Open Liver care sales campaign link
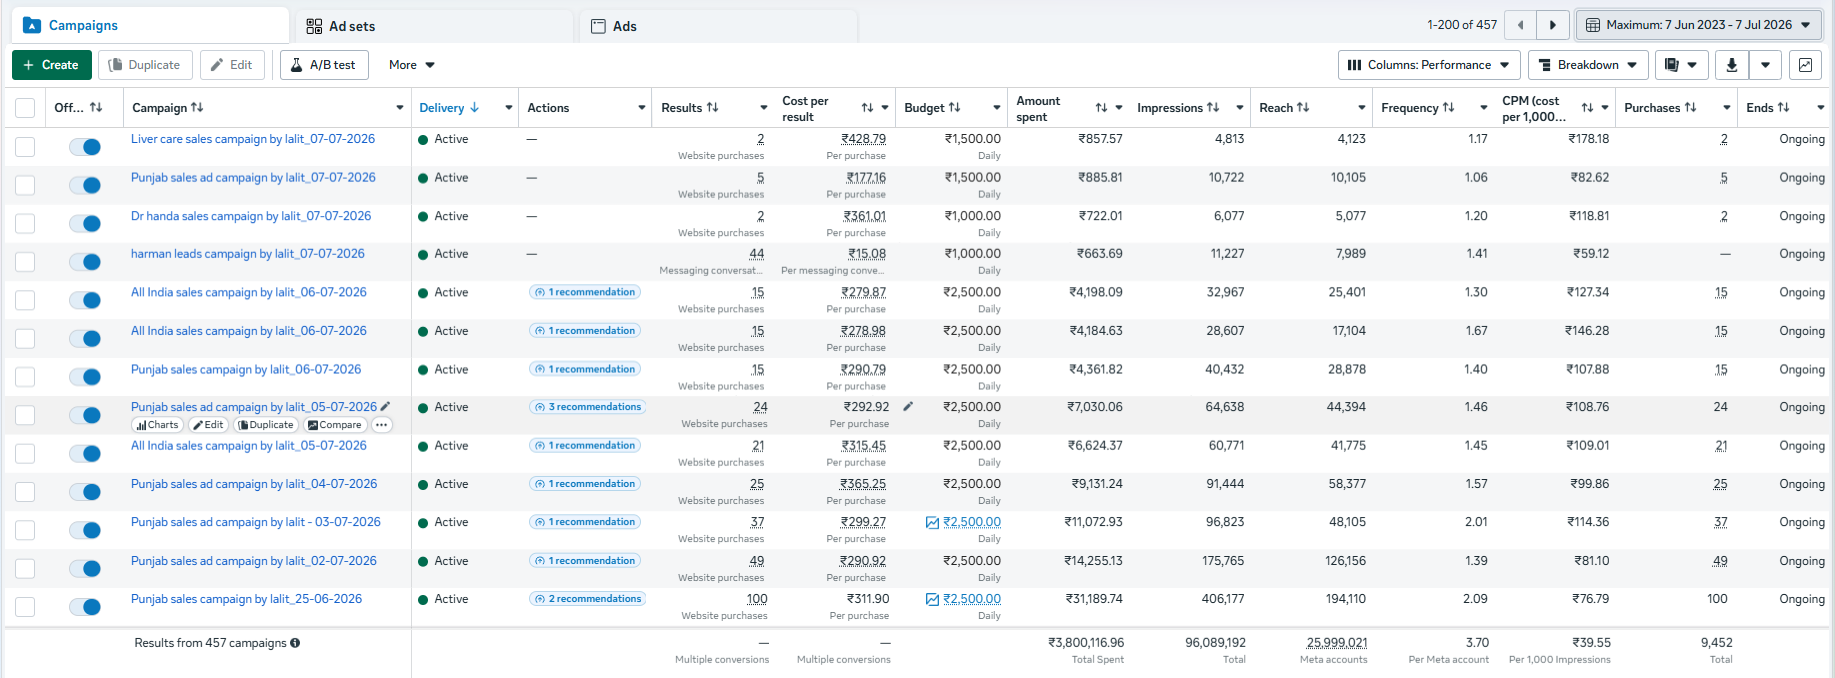Image resolution: width=1835 pixels, height=678 pixels. tap(253, 139)
